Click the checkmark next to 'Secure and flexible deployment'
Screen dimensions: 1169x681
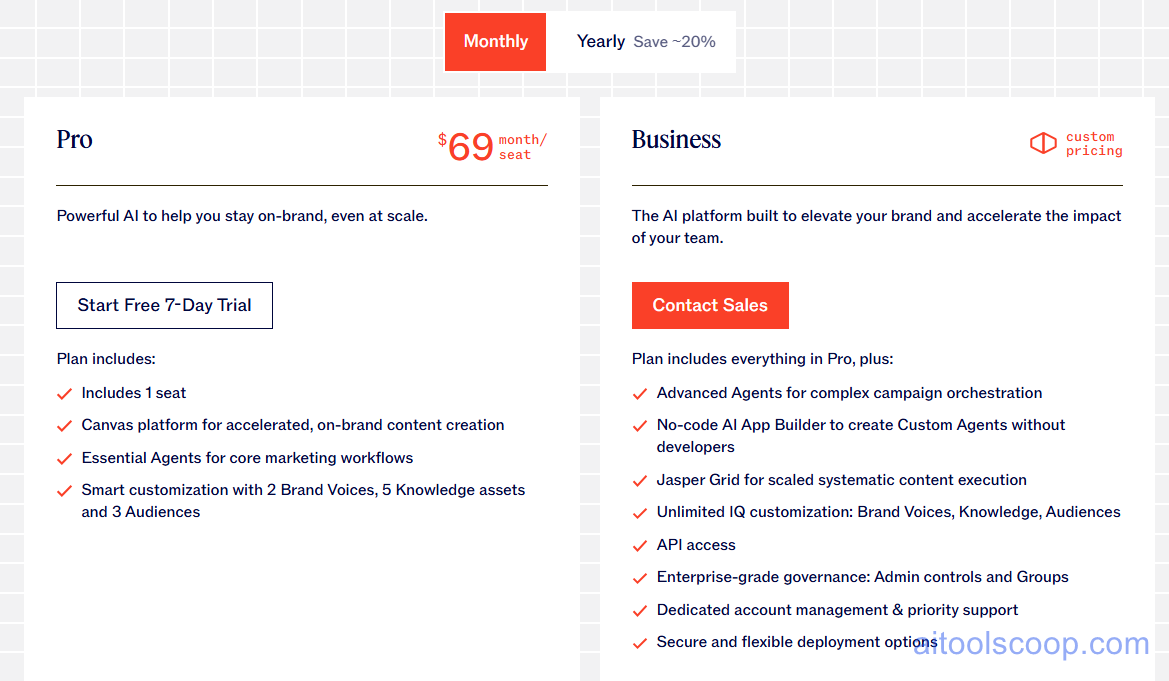[640, 642]
